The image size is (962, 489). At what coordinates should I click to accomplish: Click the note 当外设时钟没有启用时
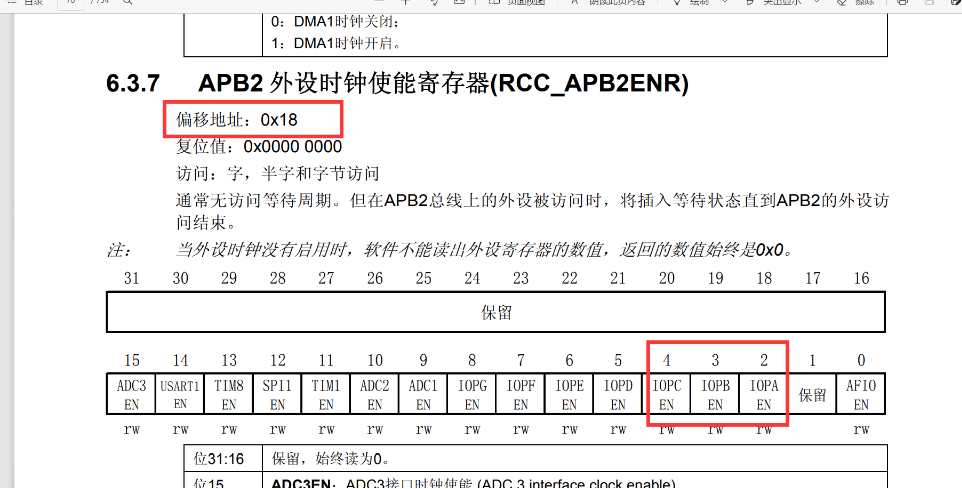(x=484, y=250)
